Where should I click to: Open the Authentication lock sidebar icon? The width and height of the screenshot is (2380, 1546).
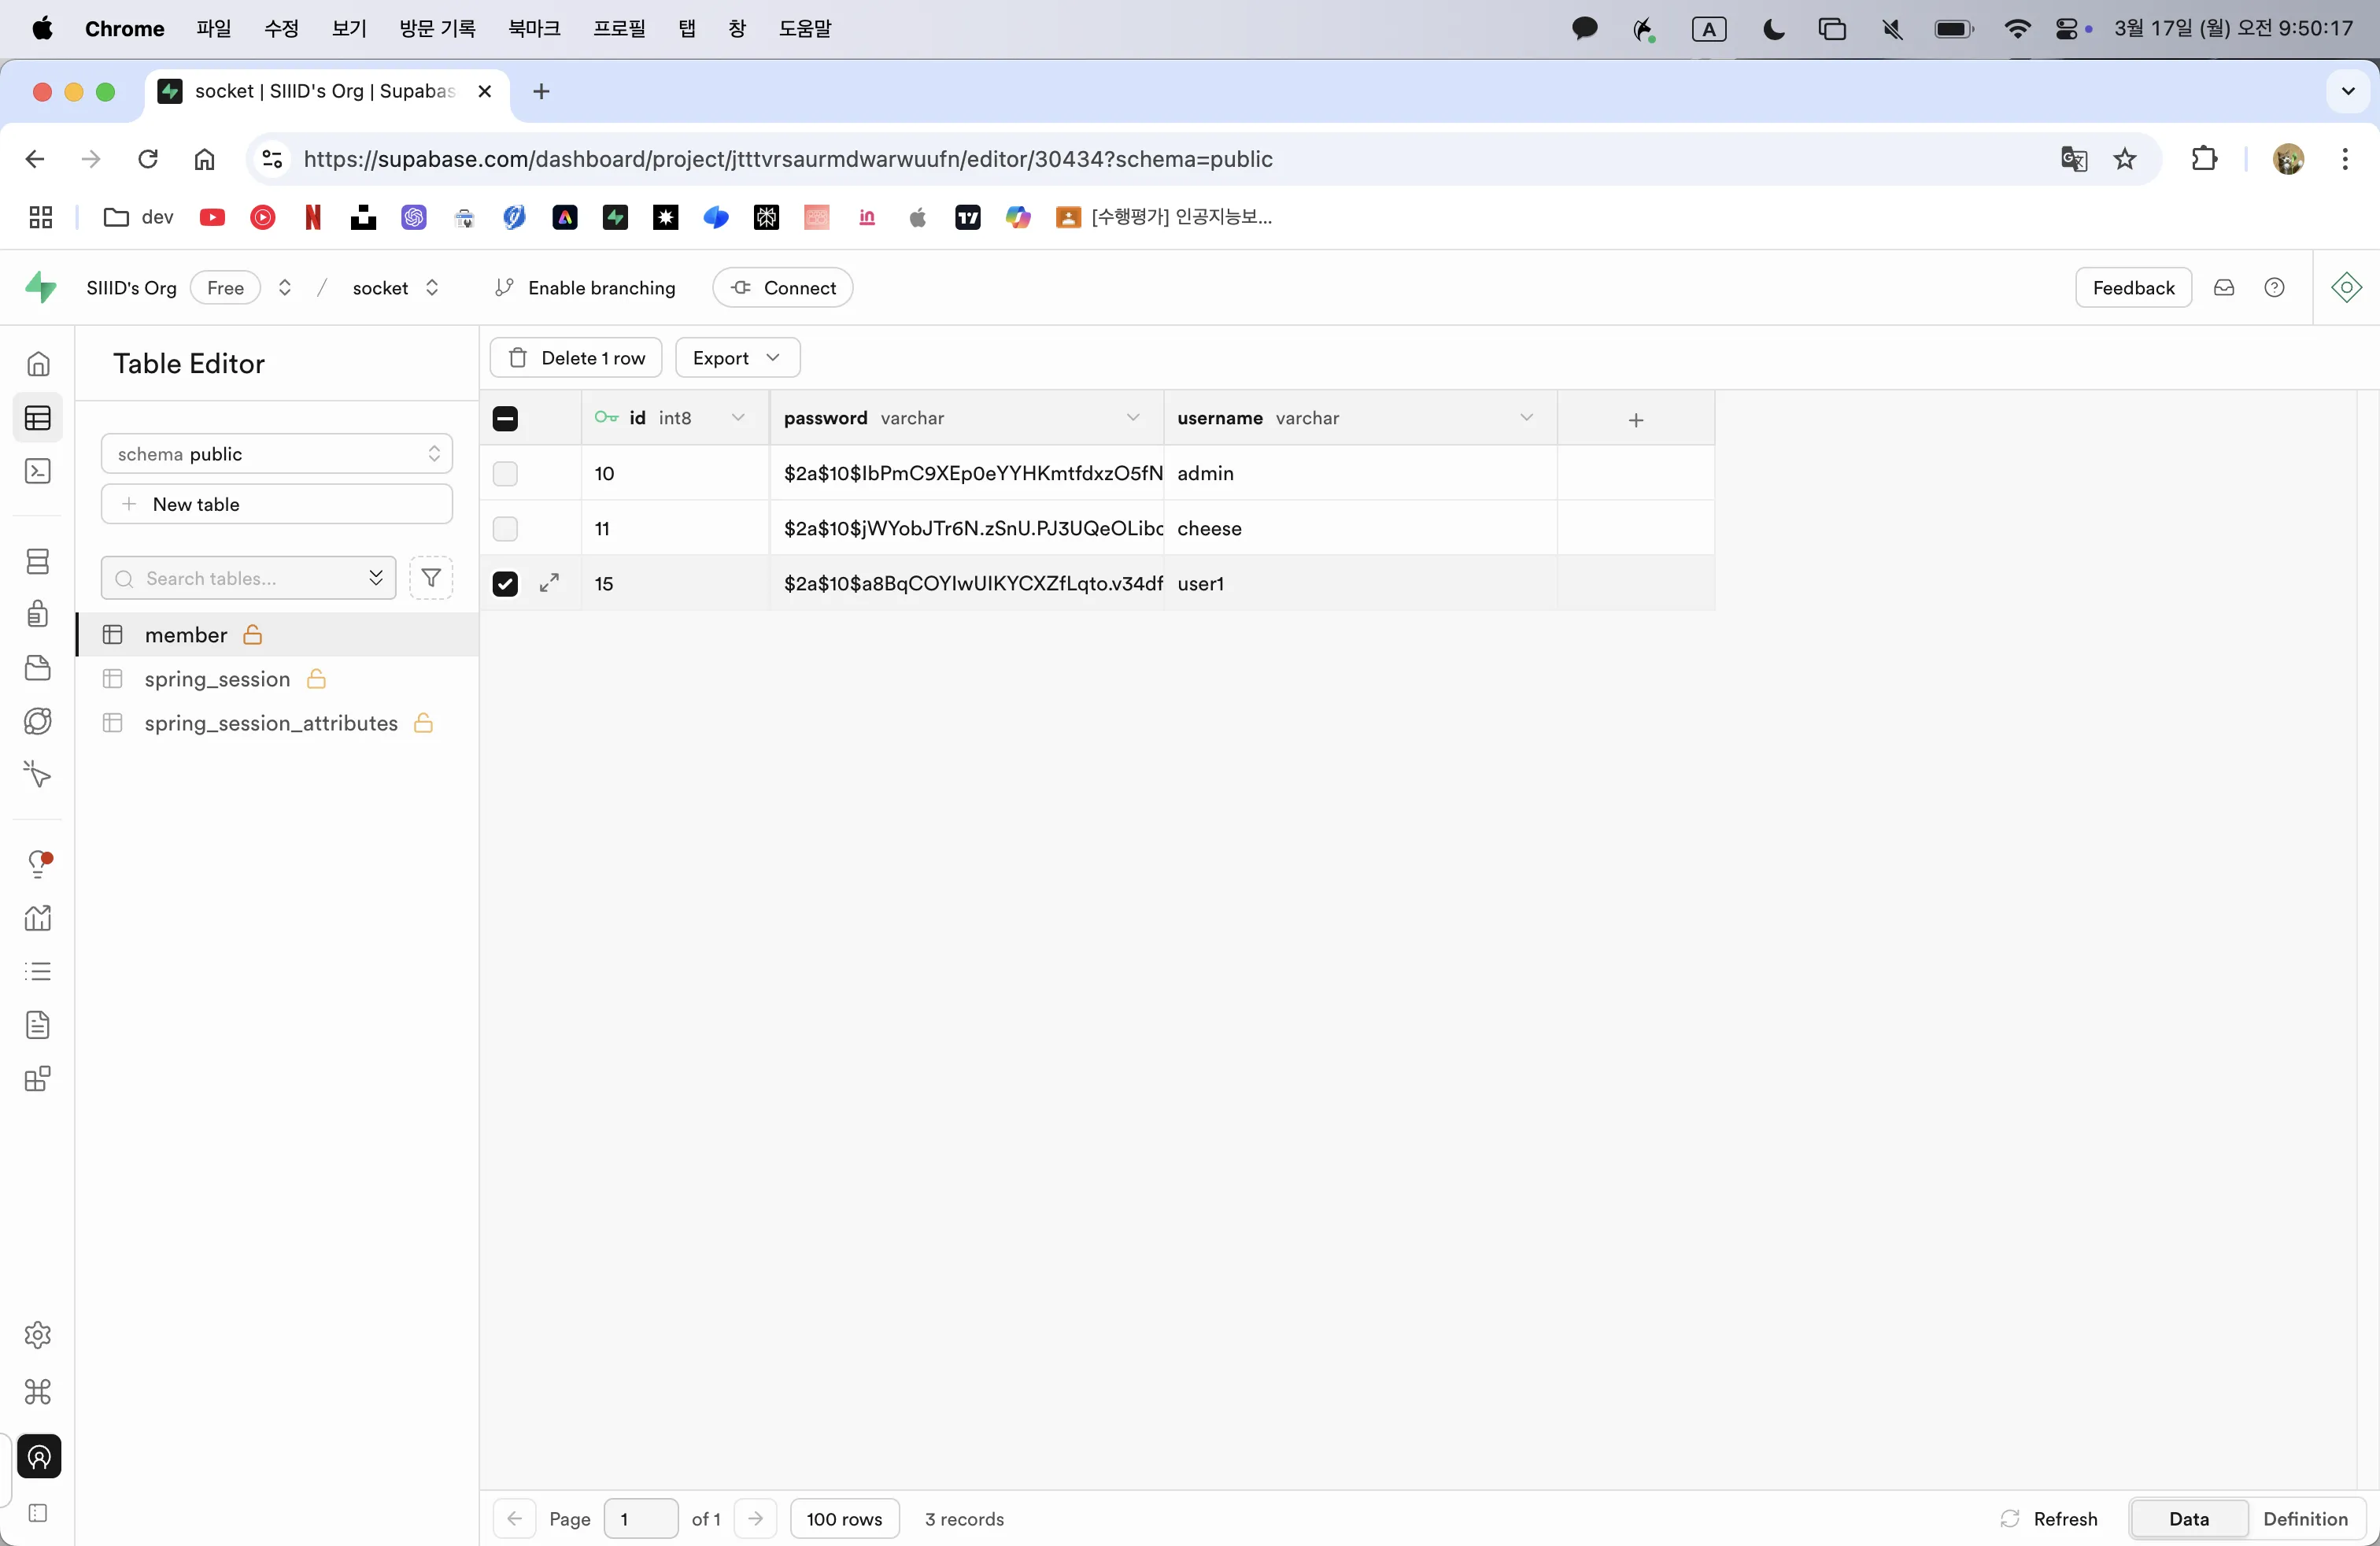[x=38, y=613]
